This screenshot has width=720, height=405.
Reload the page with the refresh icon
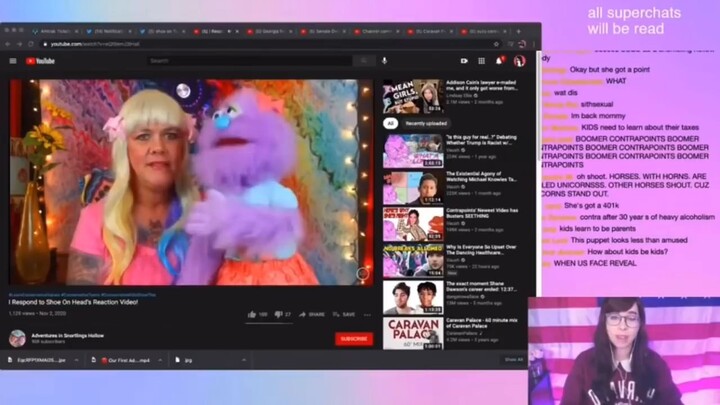pos(31,44)
